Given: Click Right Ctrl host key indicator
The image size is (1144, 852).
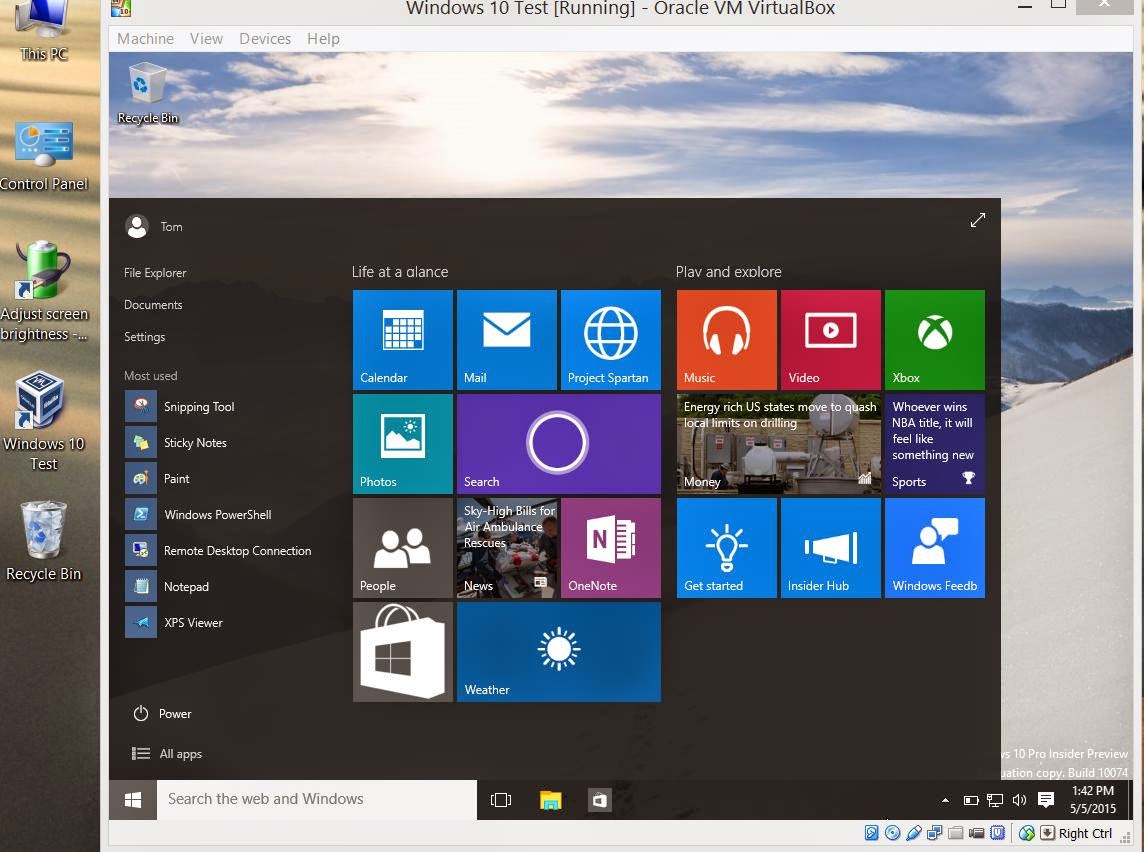Looking at the screenshot, I should (1078, 833).
